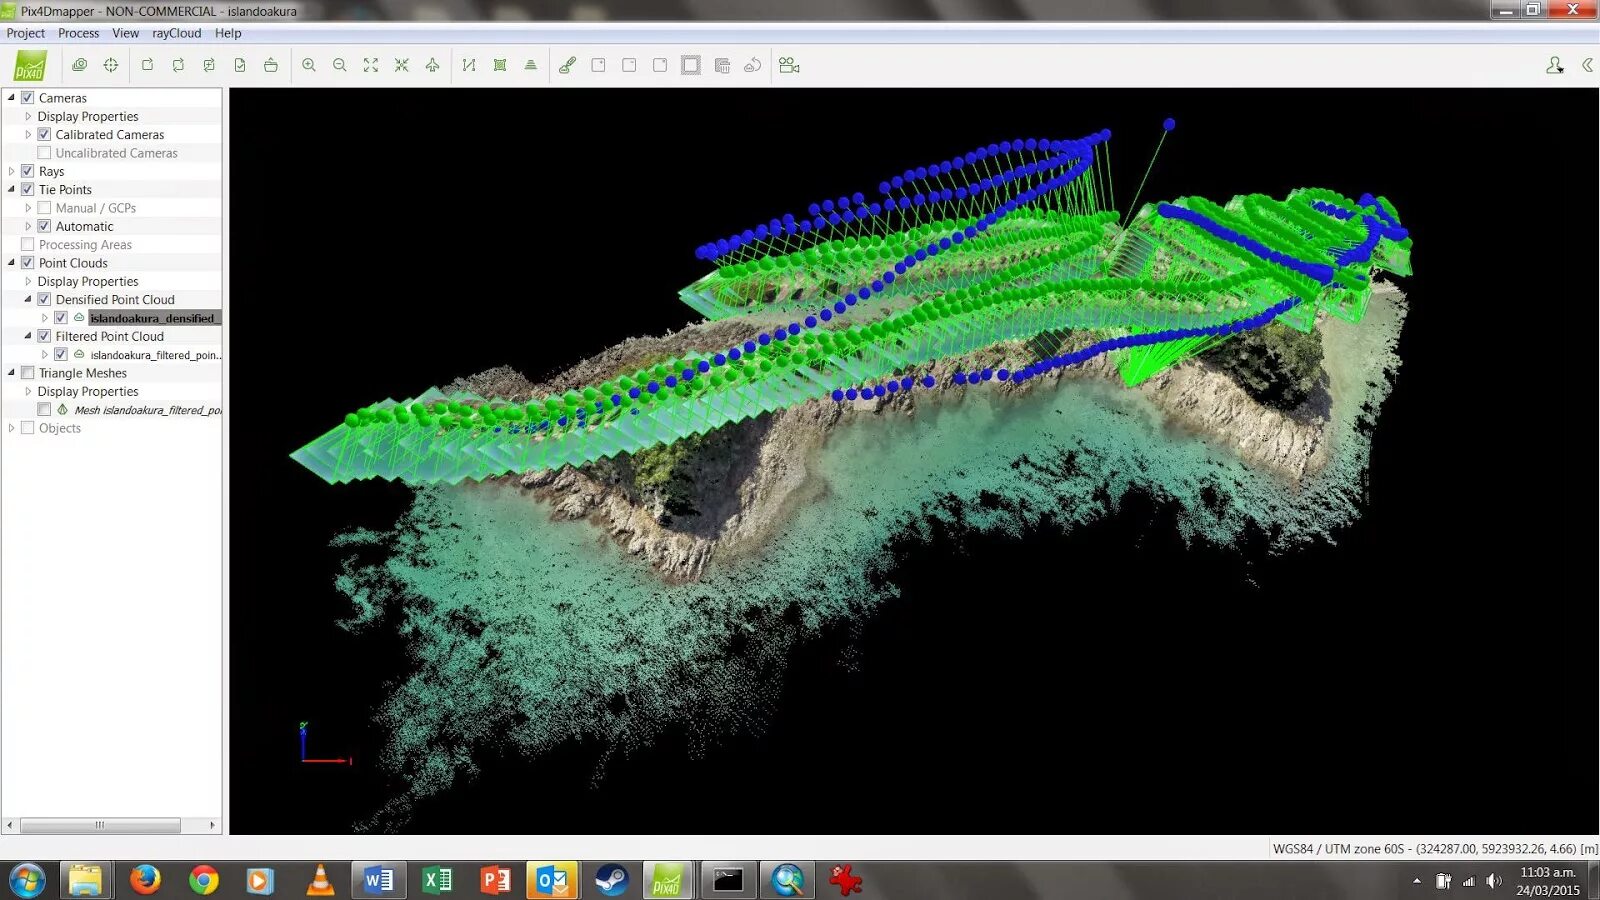The image size is (1600, 900).
Task: Select the point cloud editing brush icon
Action: [567, 65]
